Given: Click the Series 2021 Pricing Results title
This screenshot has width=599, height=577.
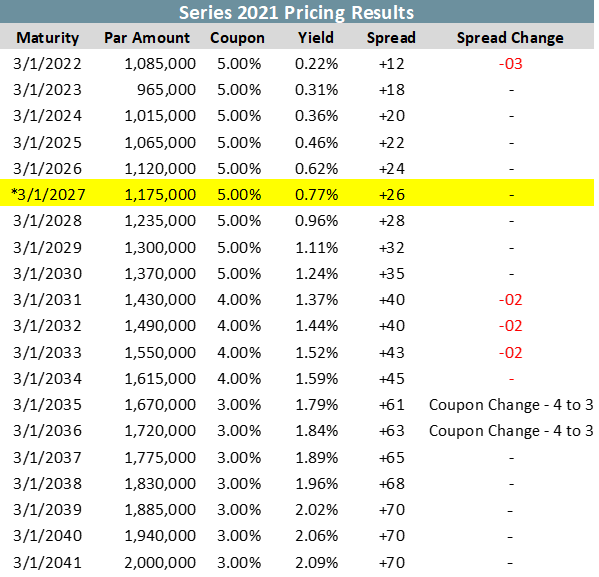Looking at the screenshot, I should [296, 13].
